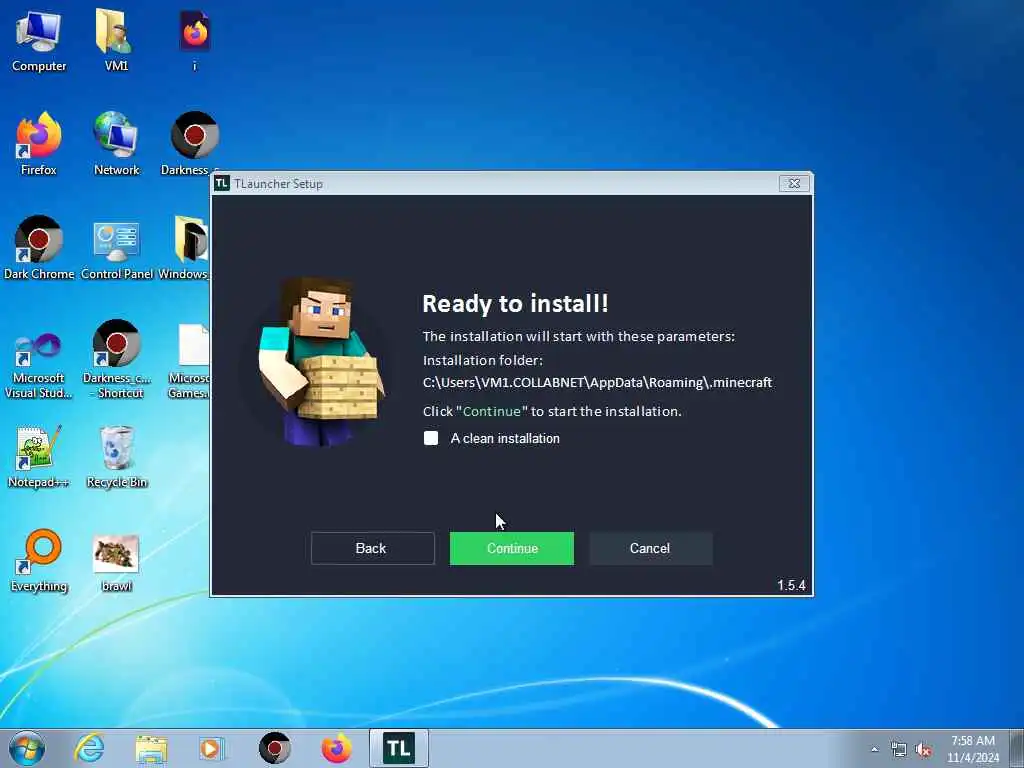Select the Dark Chrome desktop shortcut
Image resolution: width=1024 pixels, height=768 pixels.
39,248
